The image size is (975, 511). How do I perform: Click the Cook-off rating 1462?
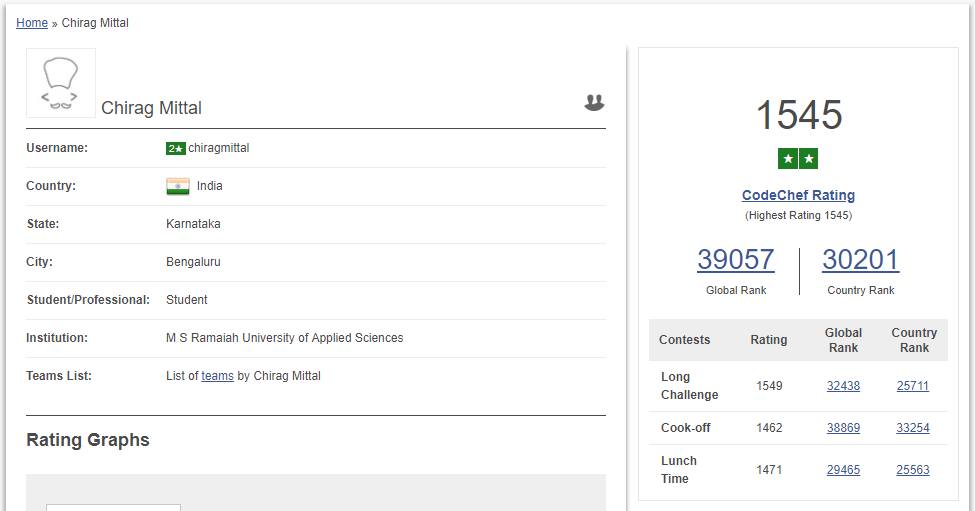coord(769,428)
